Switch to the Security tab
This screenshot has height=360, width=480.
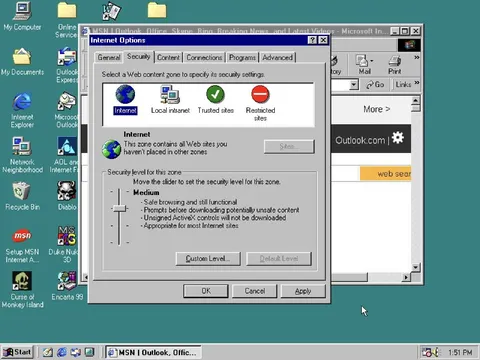(138, 56)
